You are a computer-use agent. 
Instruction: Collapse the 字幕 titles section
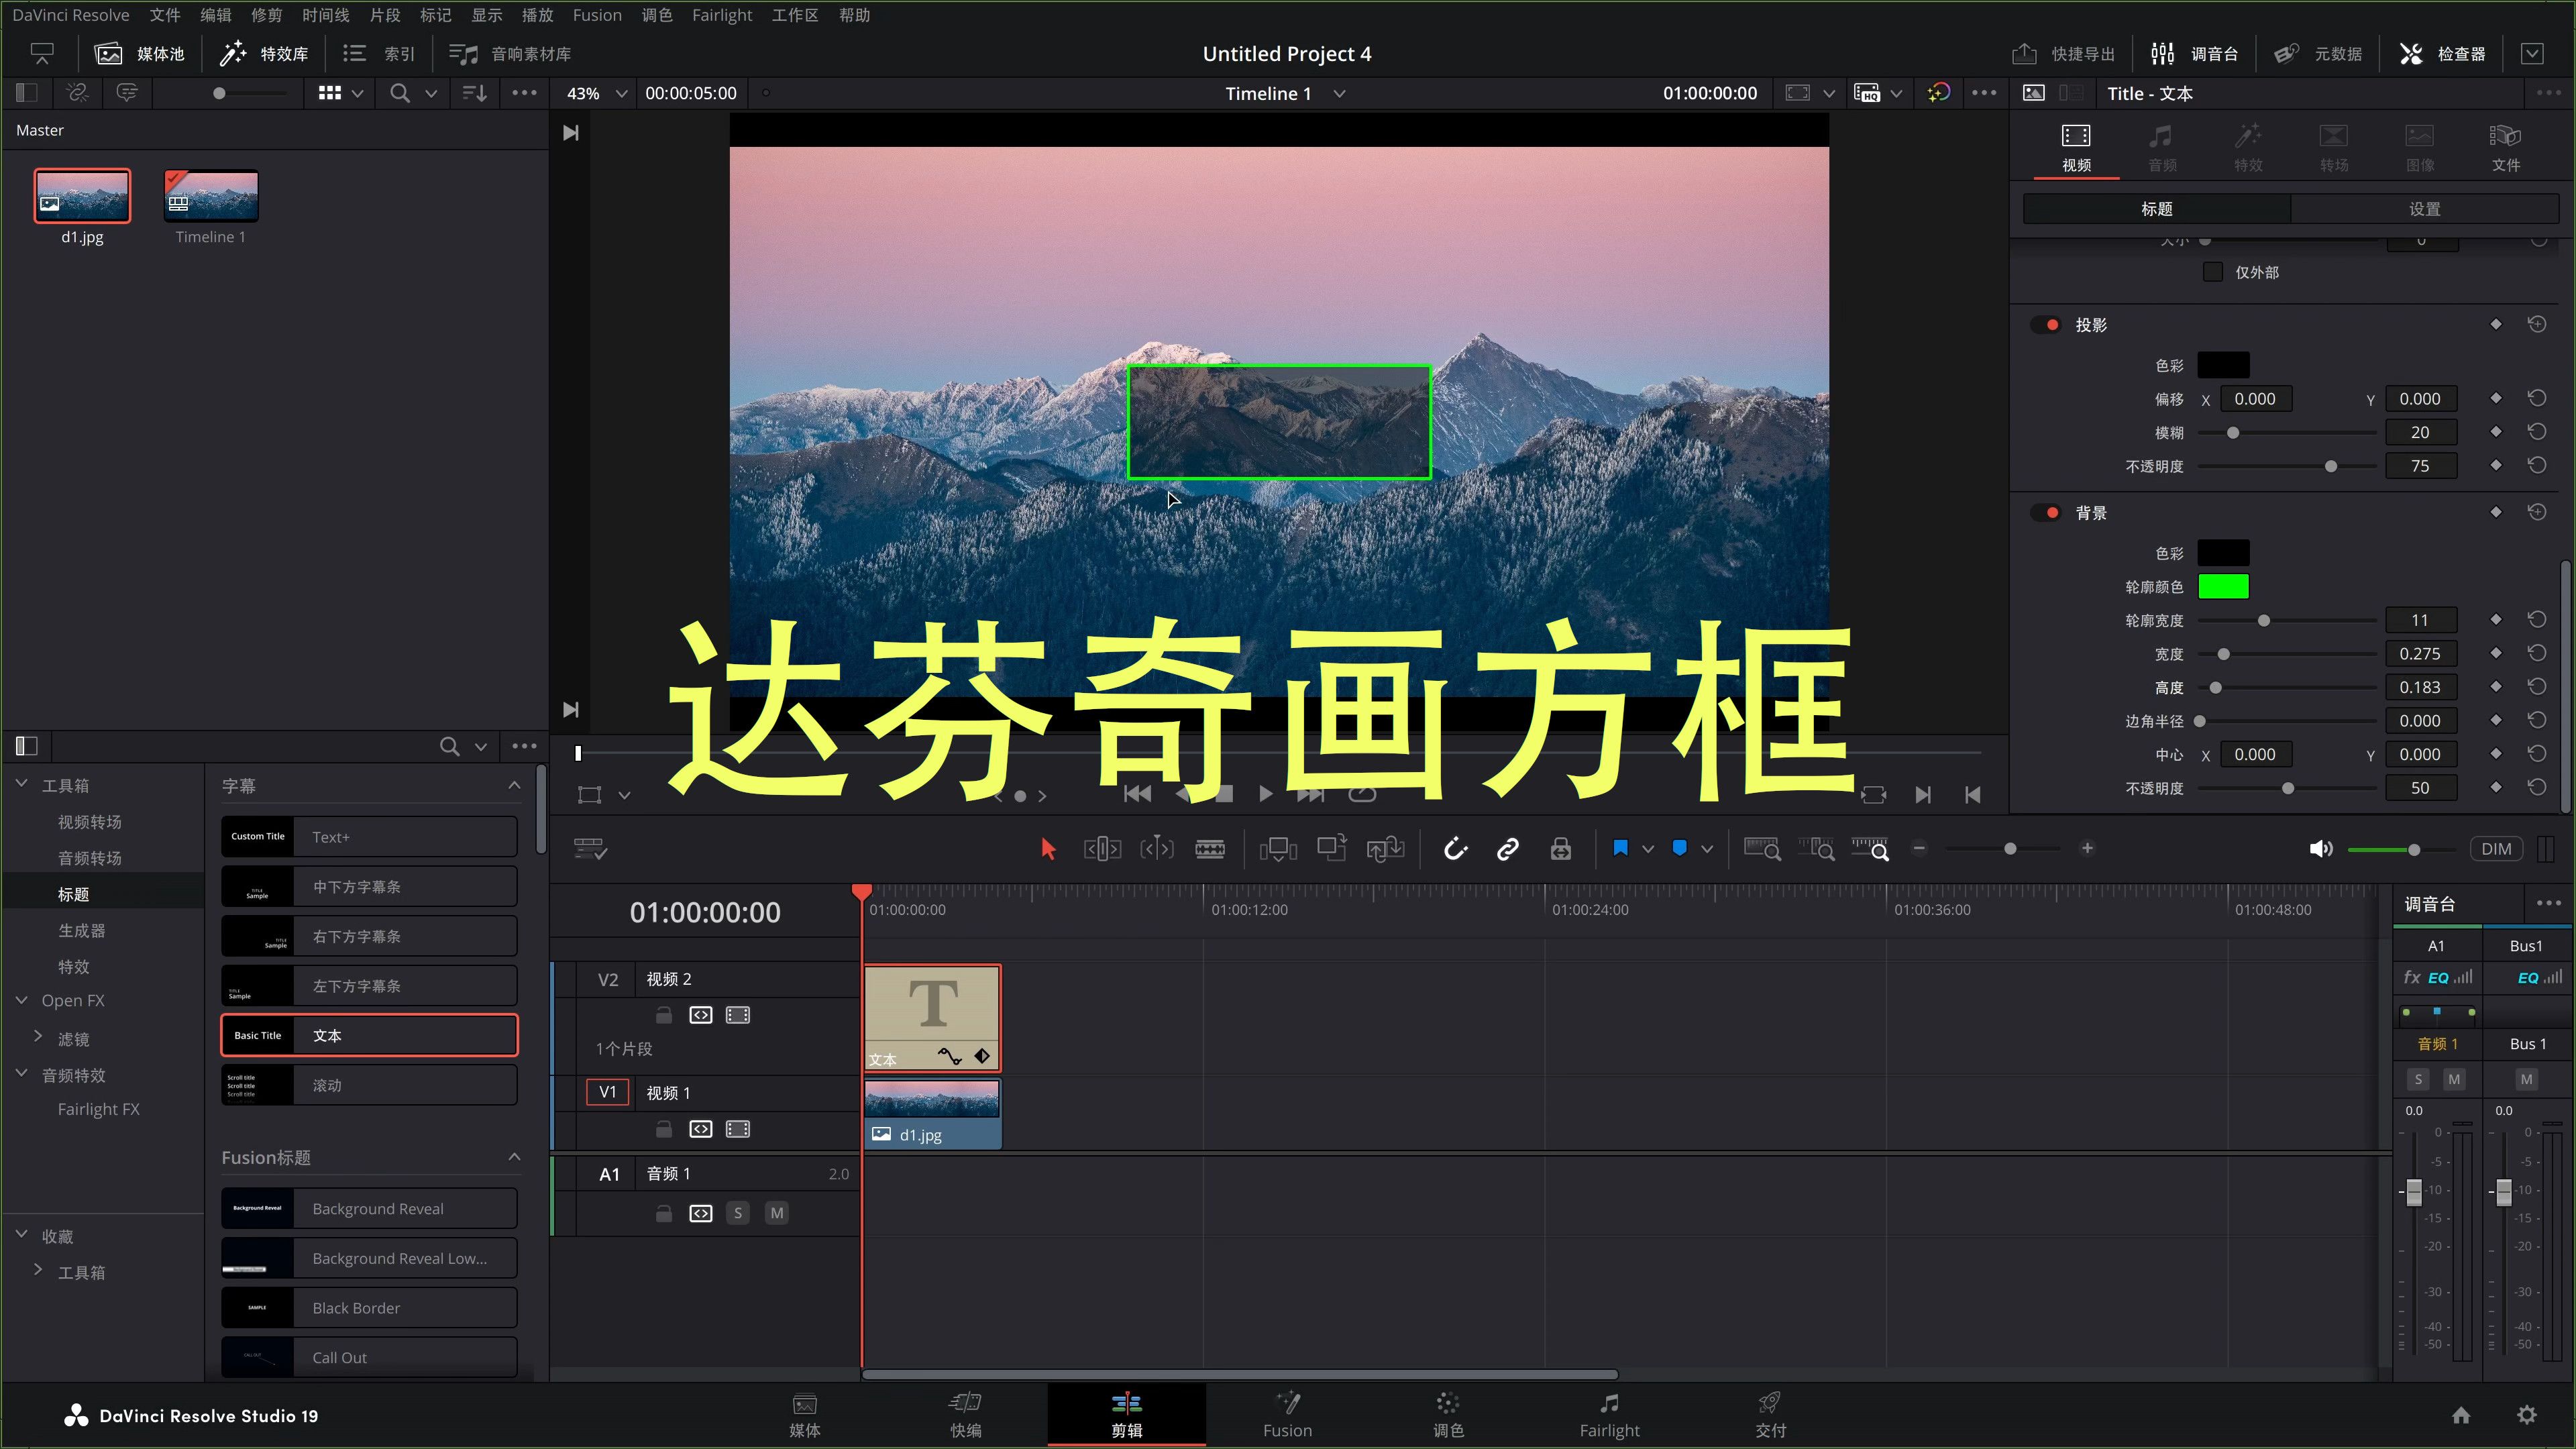(514, 785)
